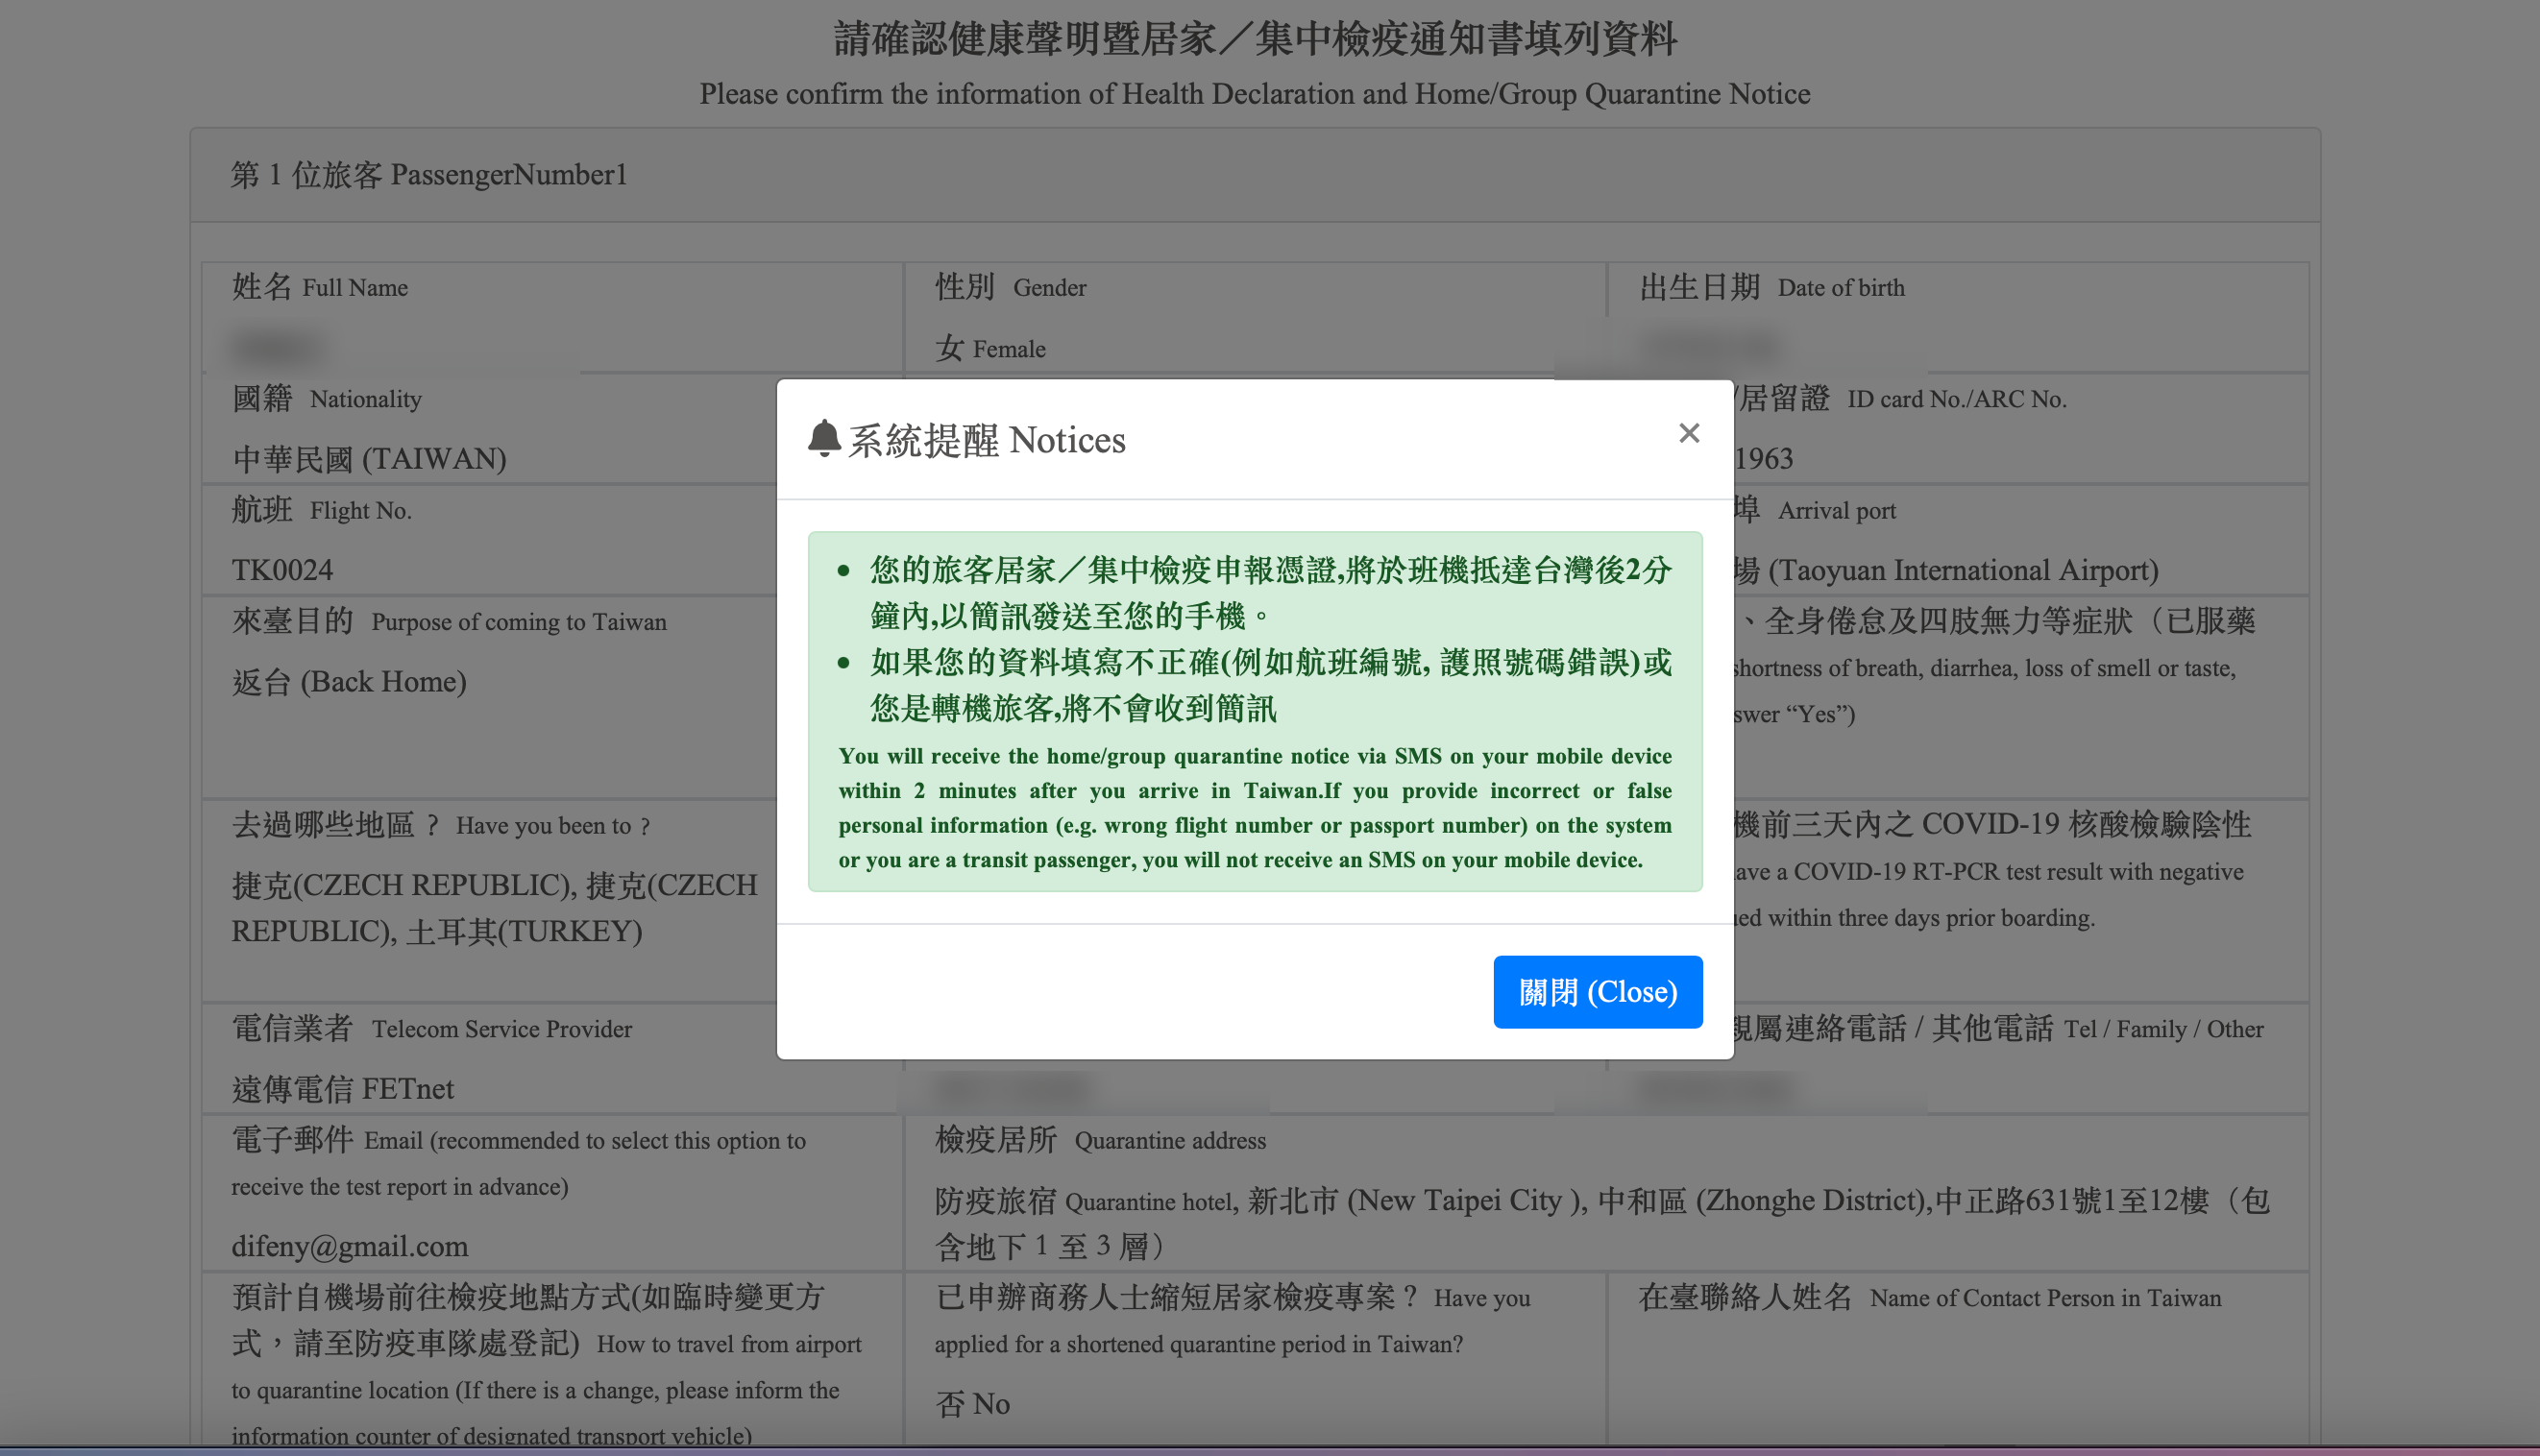Screen dimensions: 2540x1456
Task: Click the difeny@gmail.com email value
Action: [x=349, y=1246]
